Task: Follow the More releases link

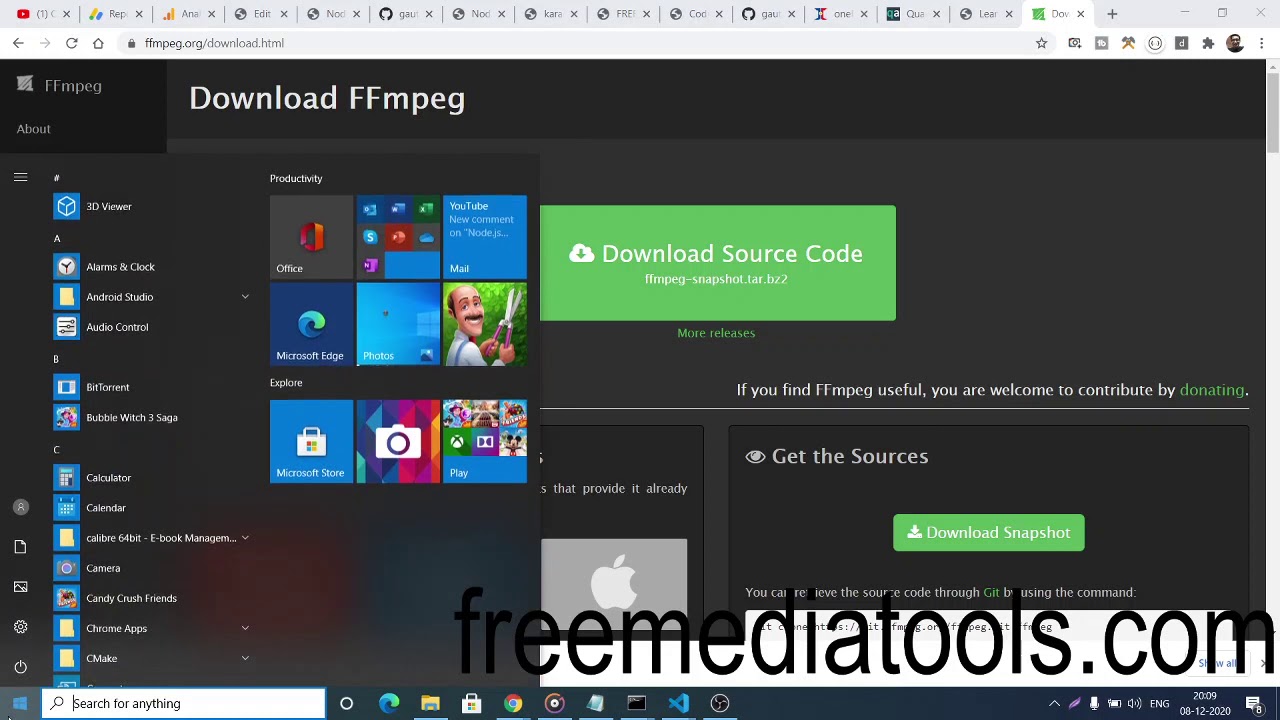Action: pos(716,333)
